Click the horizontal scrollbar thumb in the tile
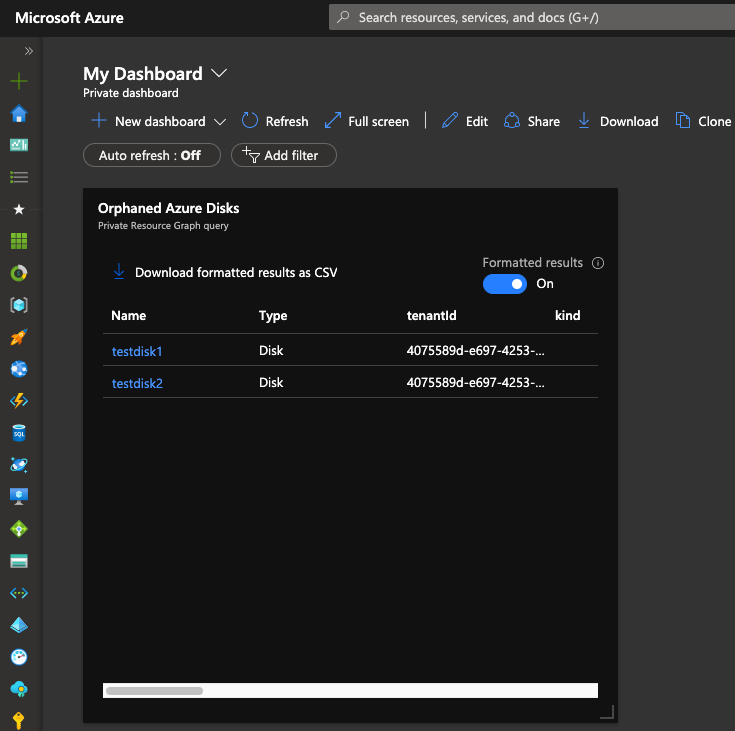This screenshot has width=735, height=731. pyautogui.click(x=154, y=691)
